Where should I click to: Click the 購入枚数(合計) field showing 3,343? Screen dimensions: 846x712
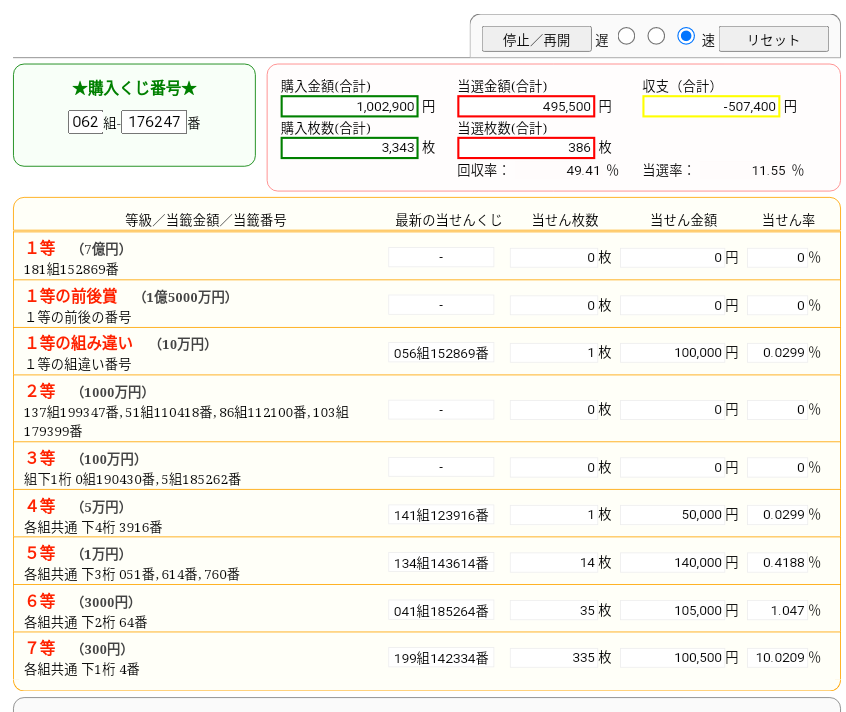coord(349,148)
